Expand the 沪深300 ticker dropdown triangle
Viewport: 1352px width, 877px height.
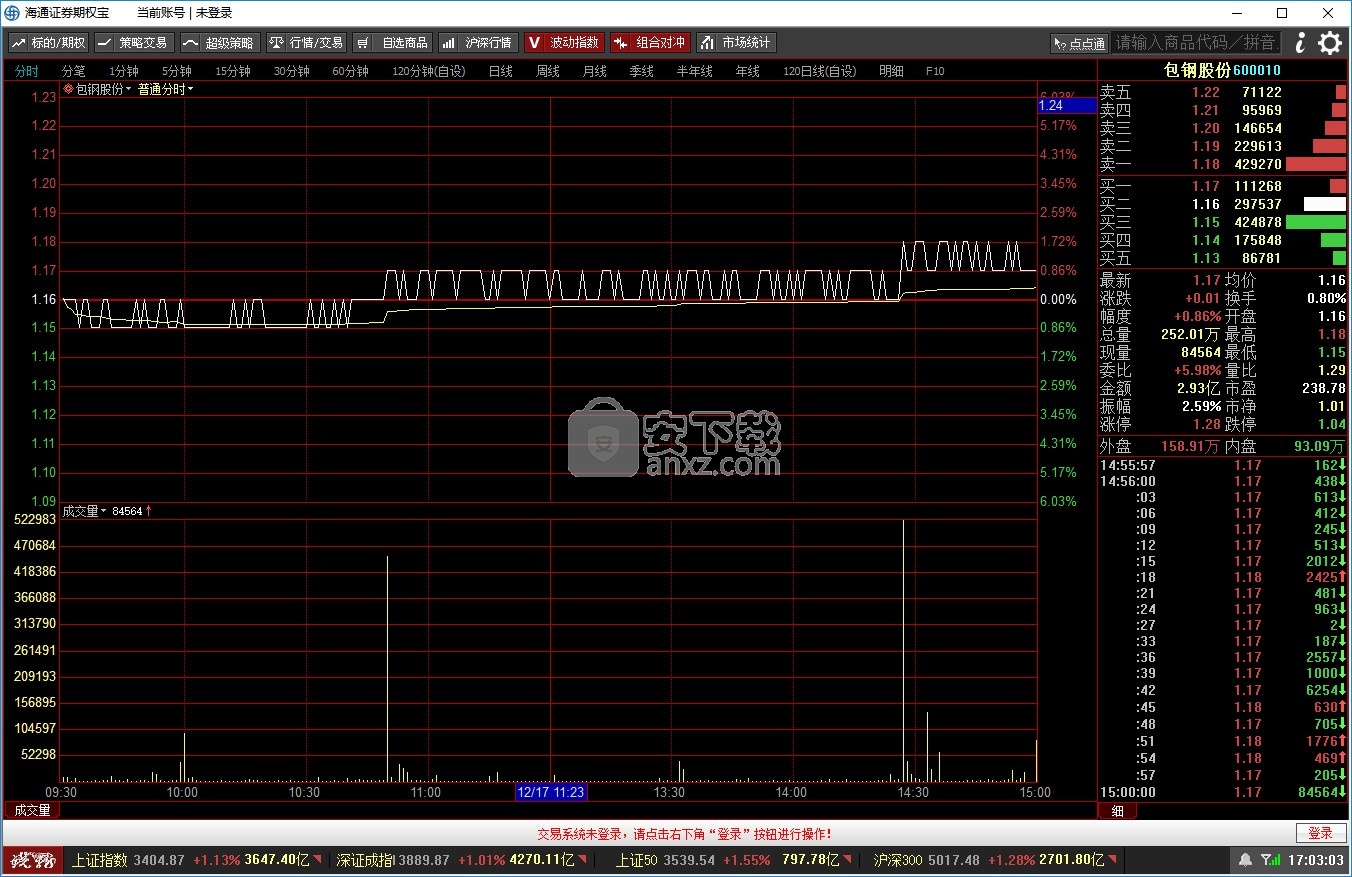[1112, 860]
